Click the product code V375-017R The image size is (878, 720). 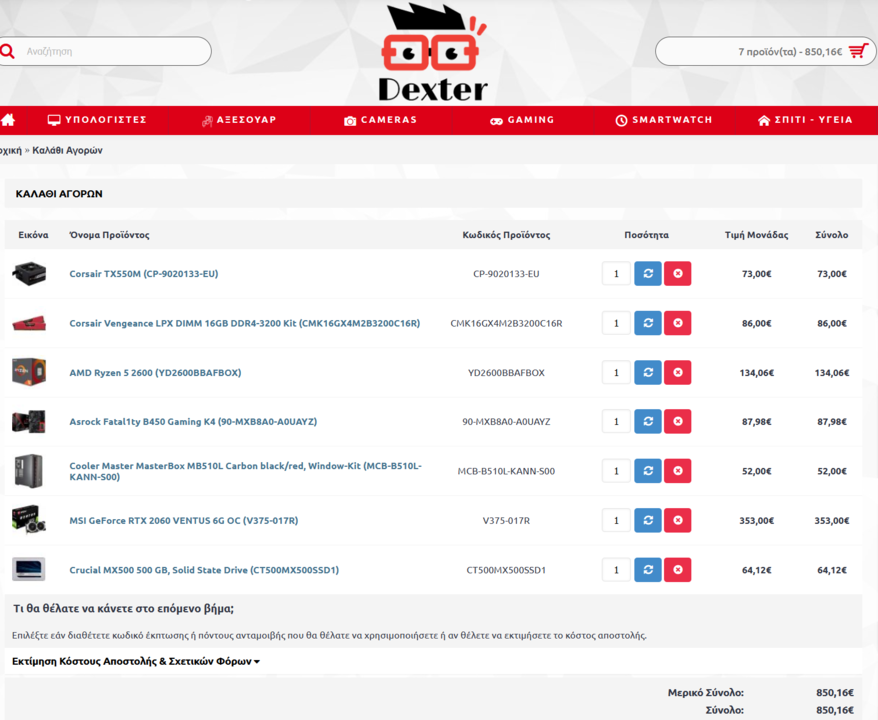coord(506,520)
